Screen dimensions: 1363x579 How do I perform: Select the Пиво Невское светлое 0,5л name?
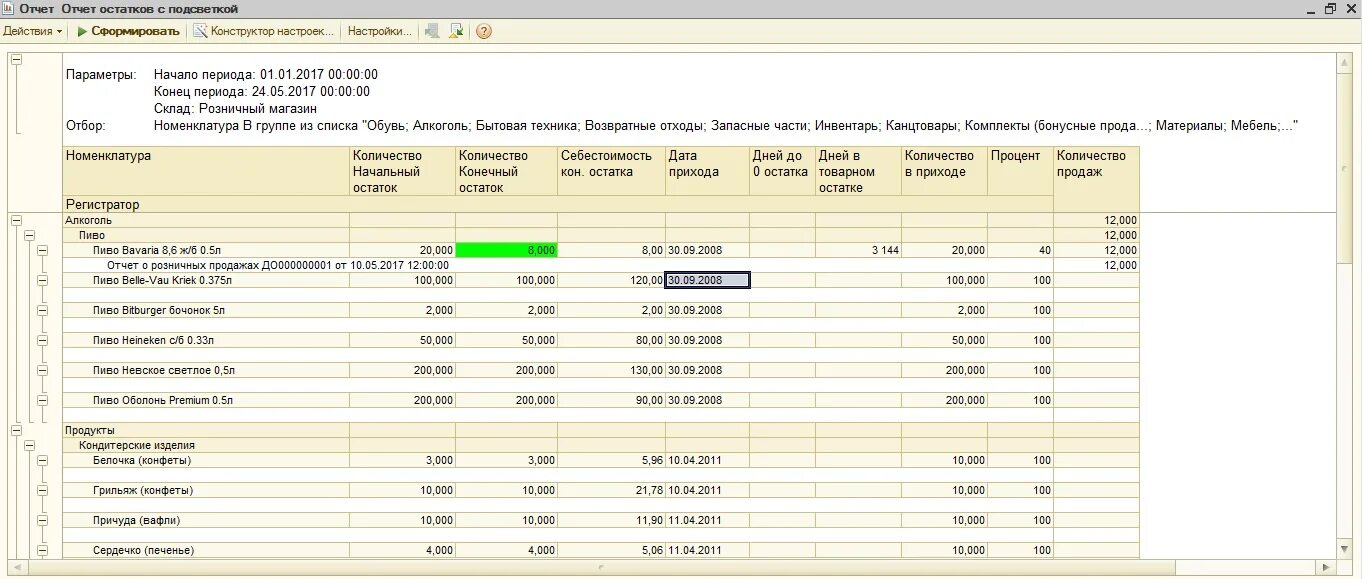(206, 370)
